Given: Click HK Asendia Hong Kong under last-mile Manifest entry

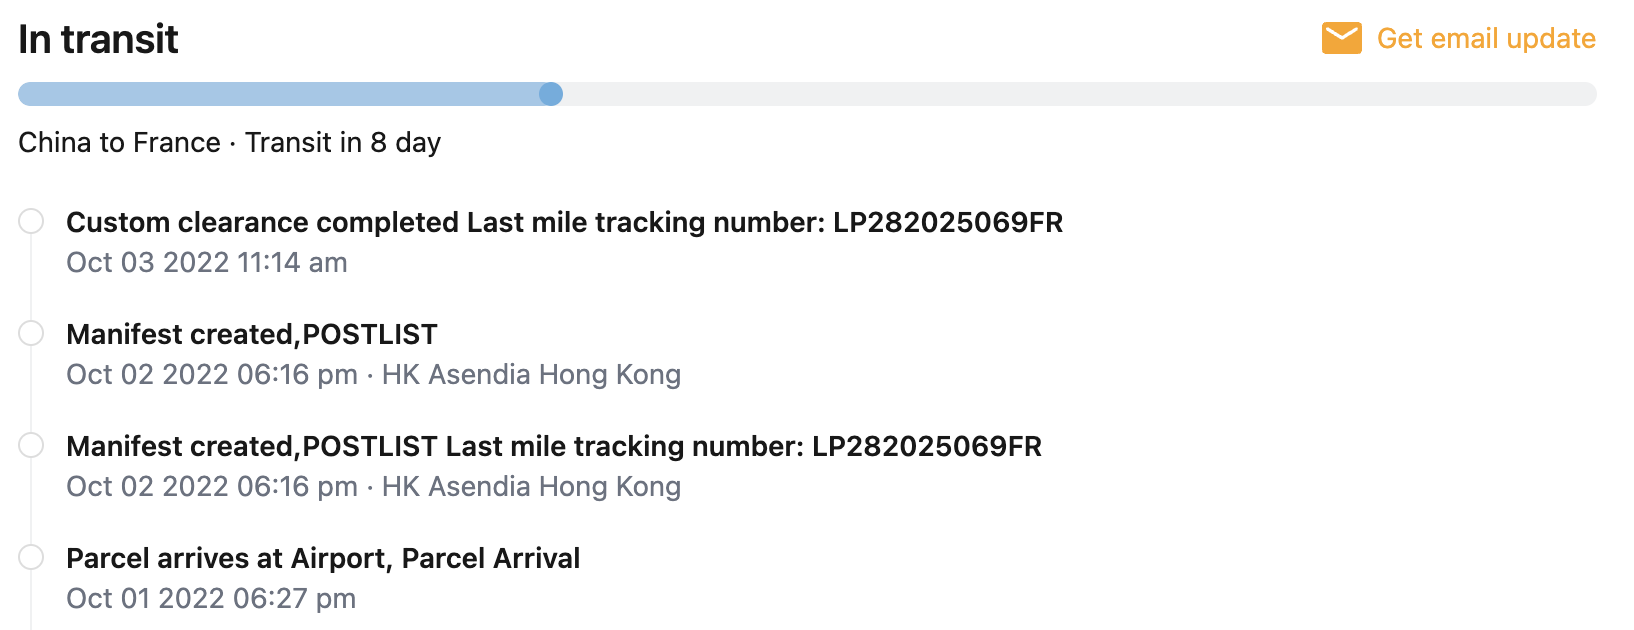Looking at the screenshot, I should (531, 486).
